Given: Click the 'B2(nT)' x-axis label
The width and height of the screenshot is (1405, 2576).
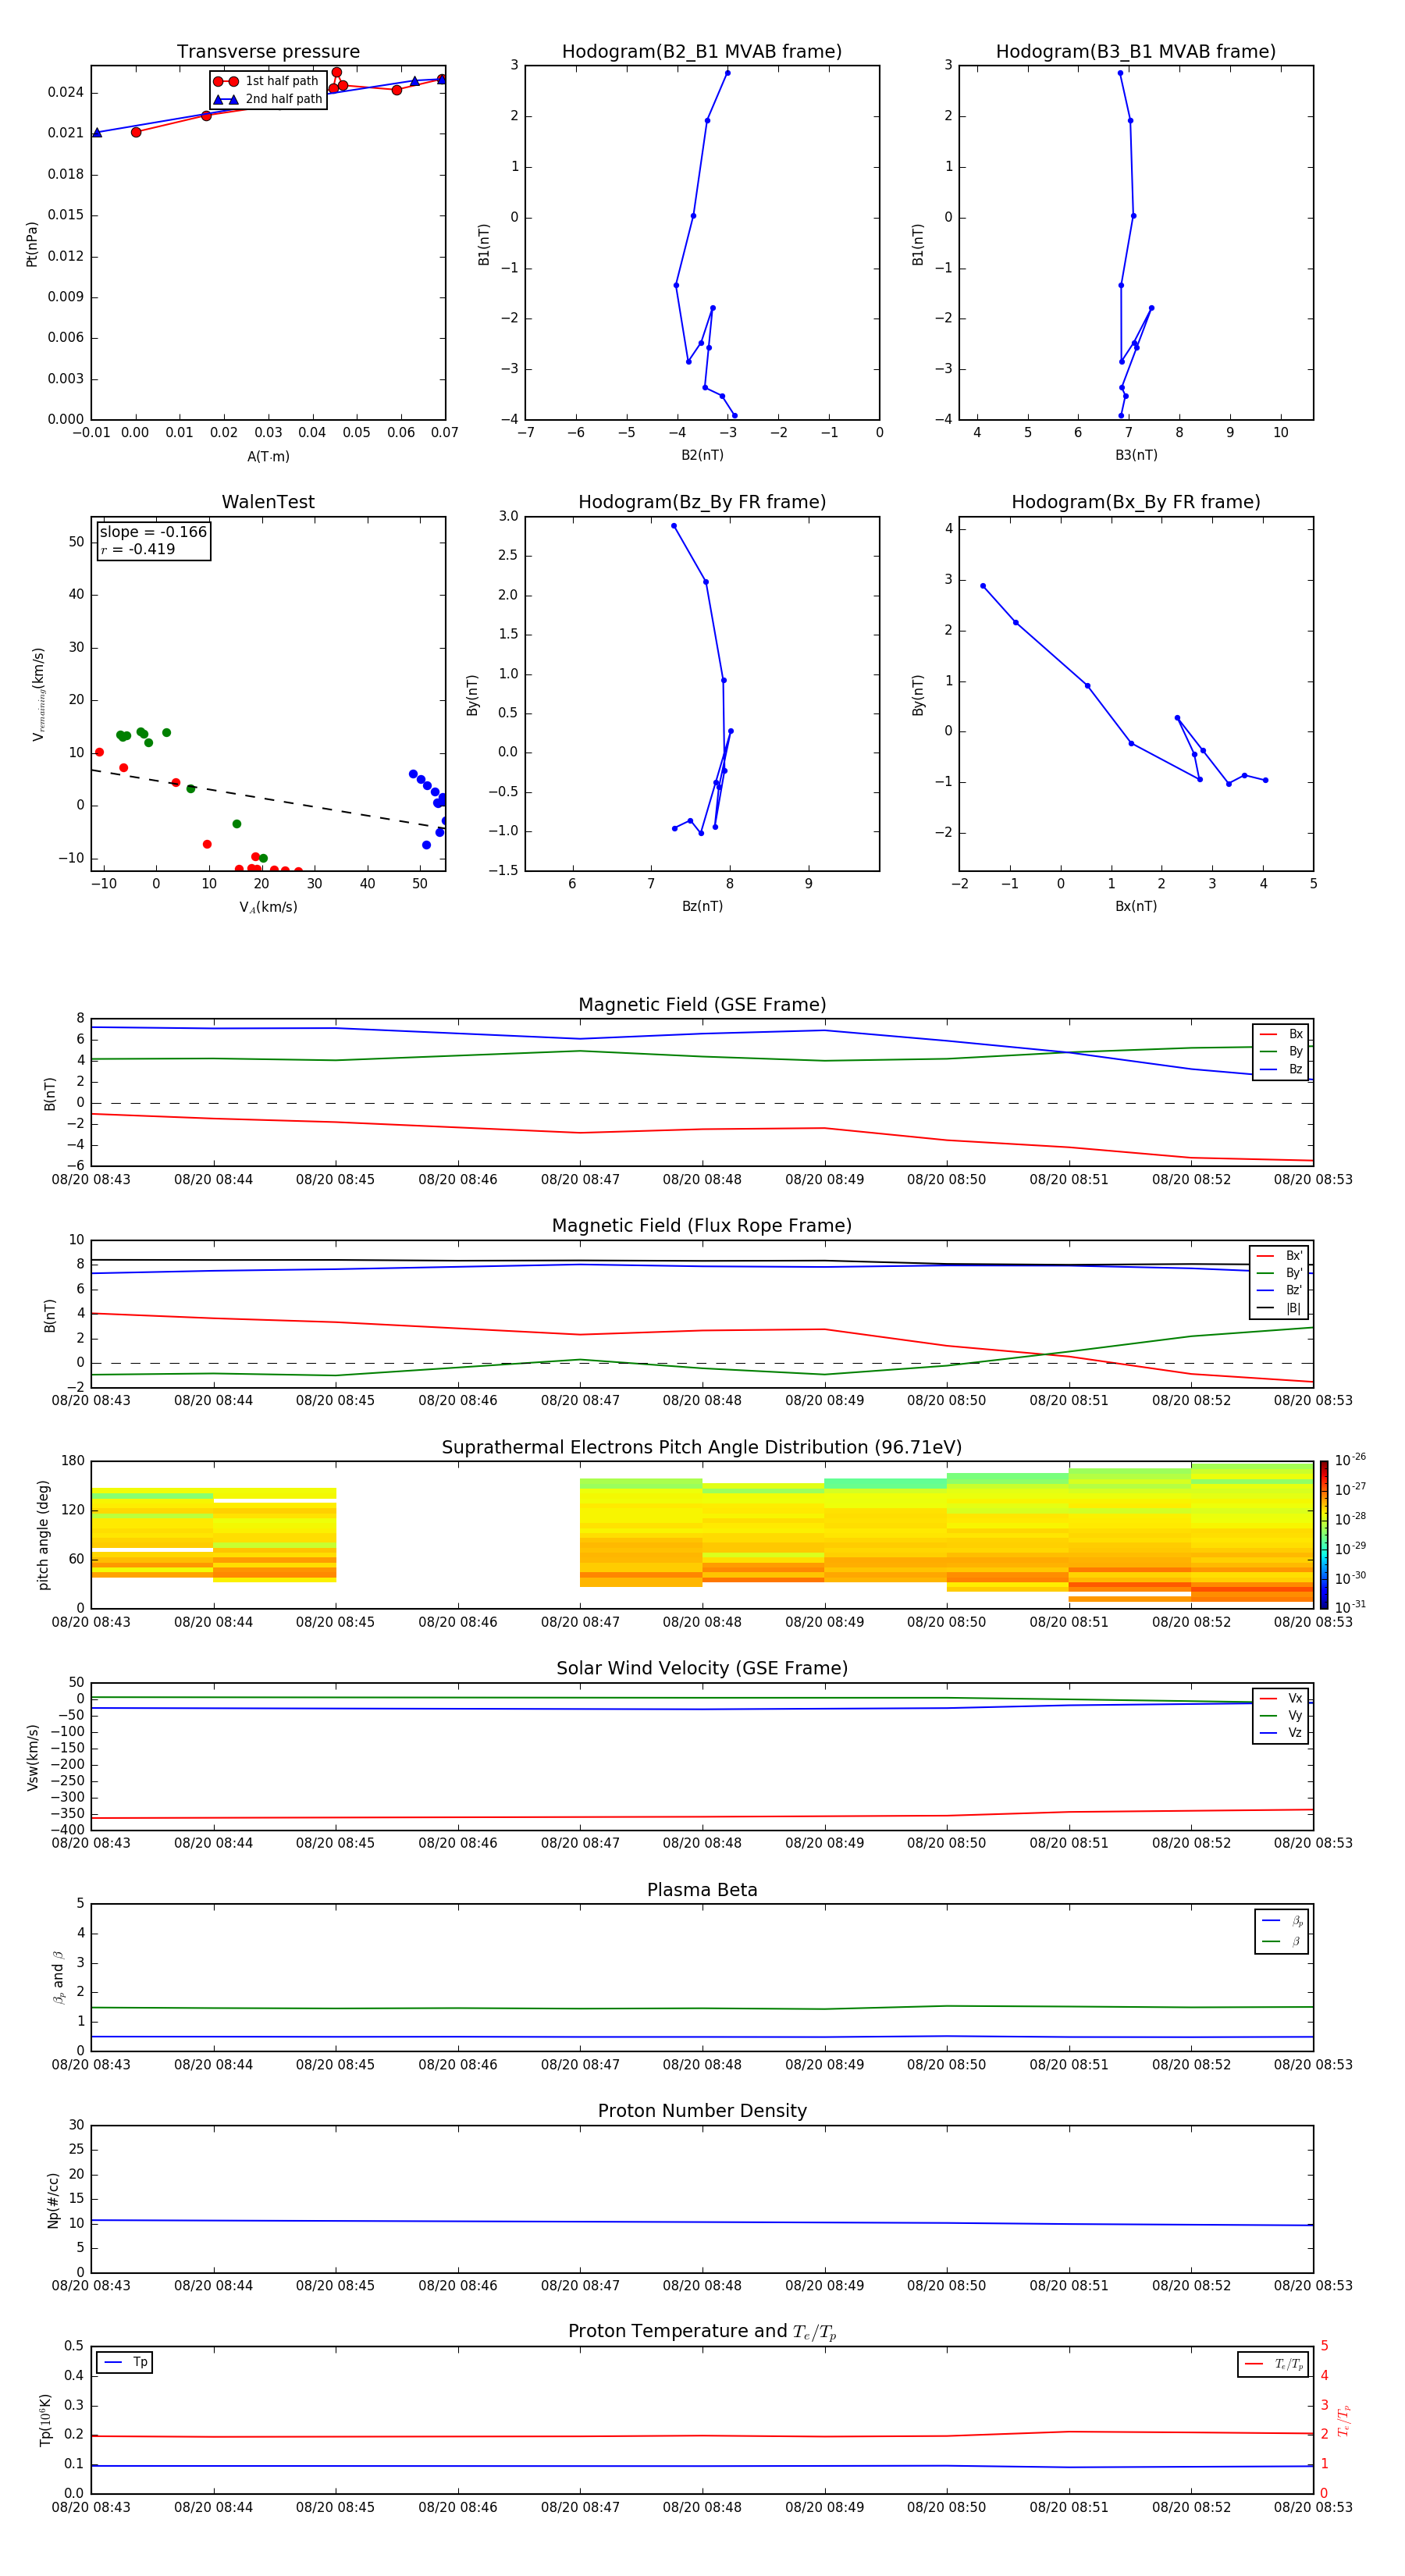Looking at the screenshot, I should [x=702, y=455].
